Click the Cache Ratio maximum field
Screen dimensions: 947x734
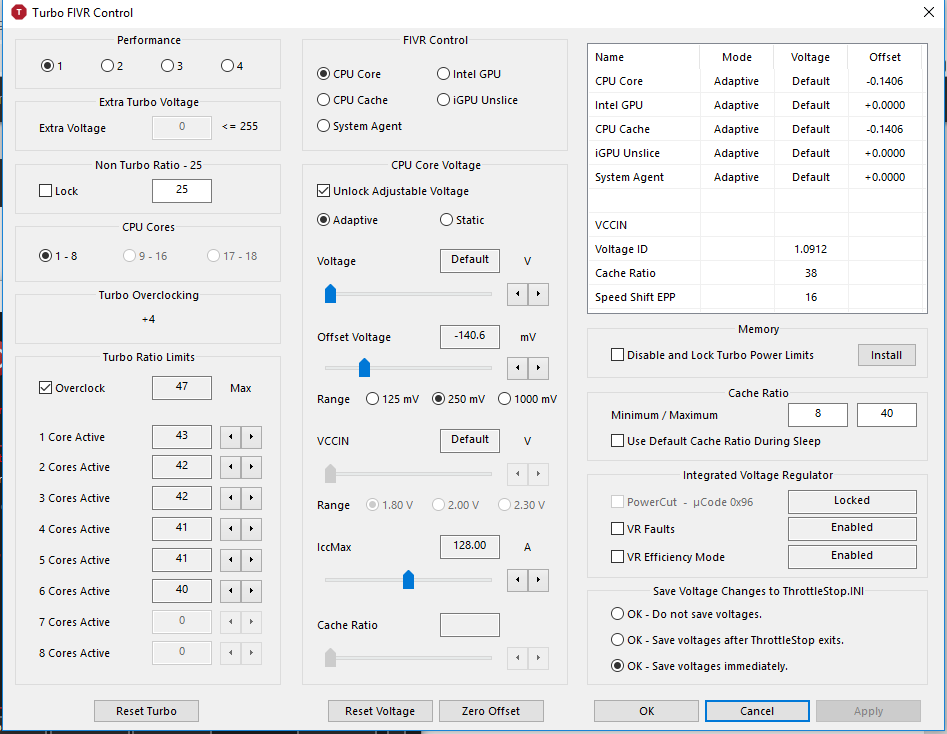[887, 414]
